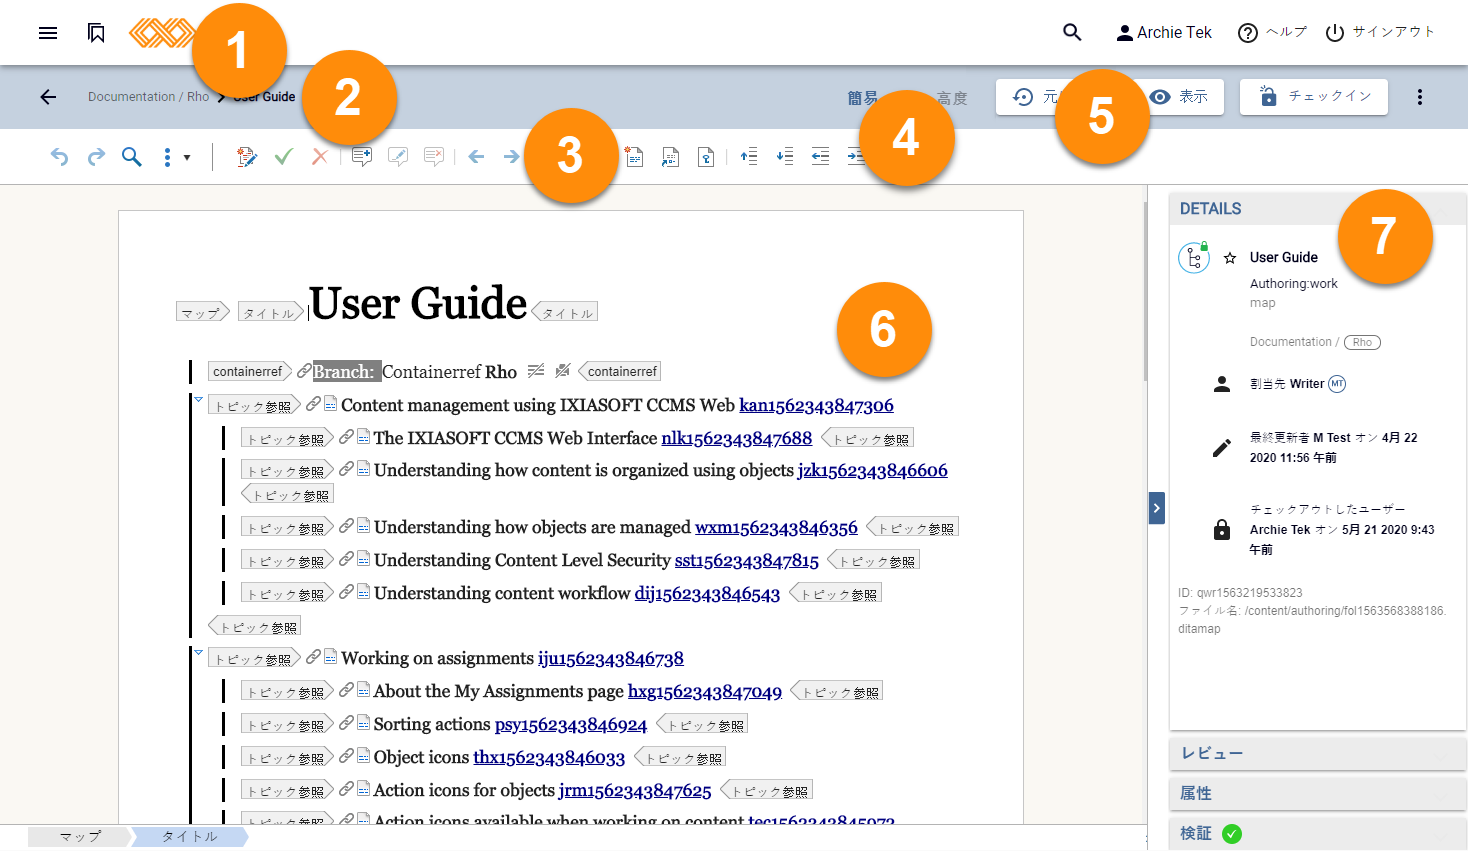Insert a topic reference icon
Image resolution: width=1468 pixels, height=851 pixels.
point(670,157)
